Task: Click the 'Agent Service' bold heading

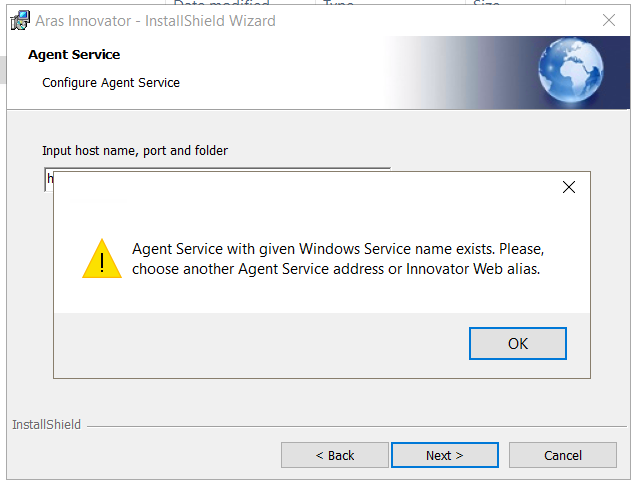Action: pos(74,55)
